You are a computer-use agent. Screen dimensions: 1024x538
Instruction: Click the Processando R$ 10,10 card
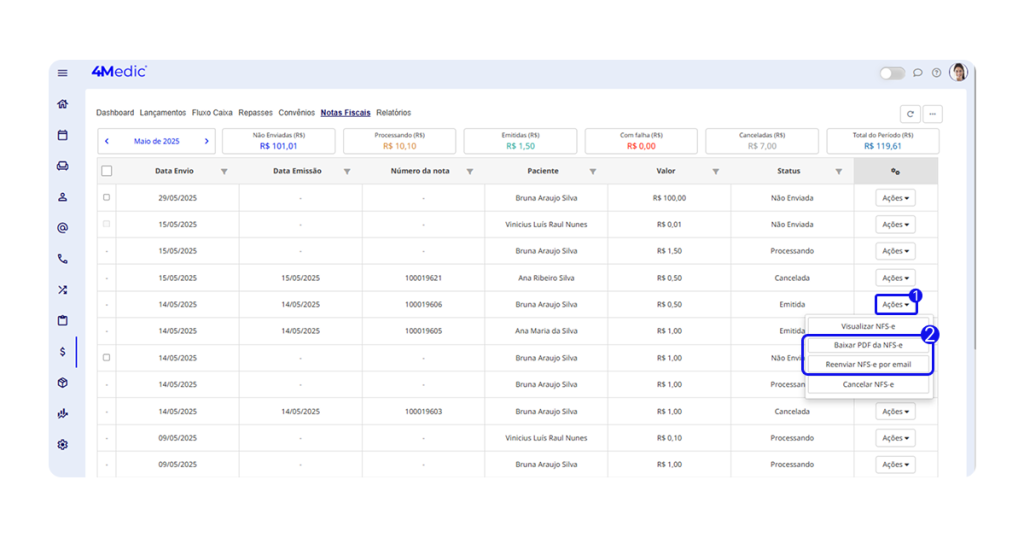(x=400, y=141)
